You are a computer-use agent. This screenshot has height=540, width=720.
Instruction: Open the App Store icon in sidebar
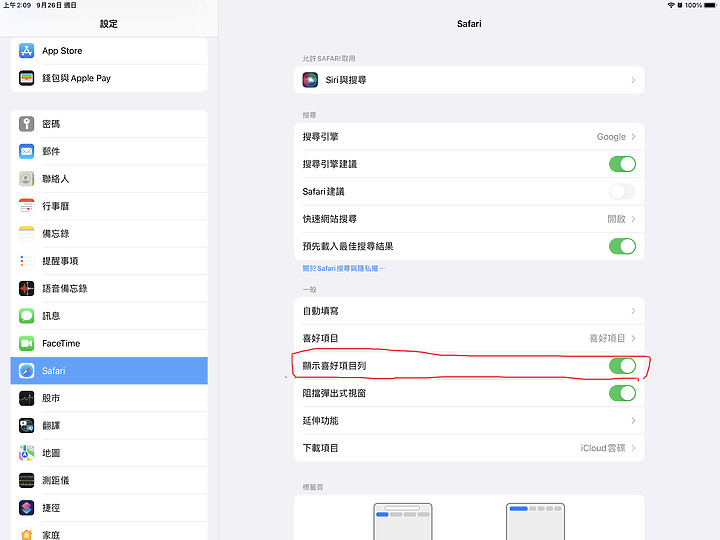[x=26, y=51]
